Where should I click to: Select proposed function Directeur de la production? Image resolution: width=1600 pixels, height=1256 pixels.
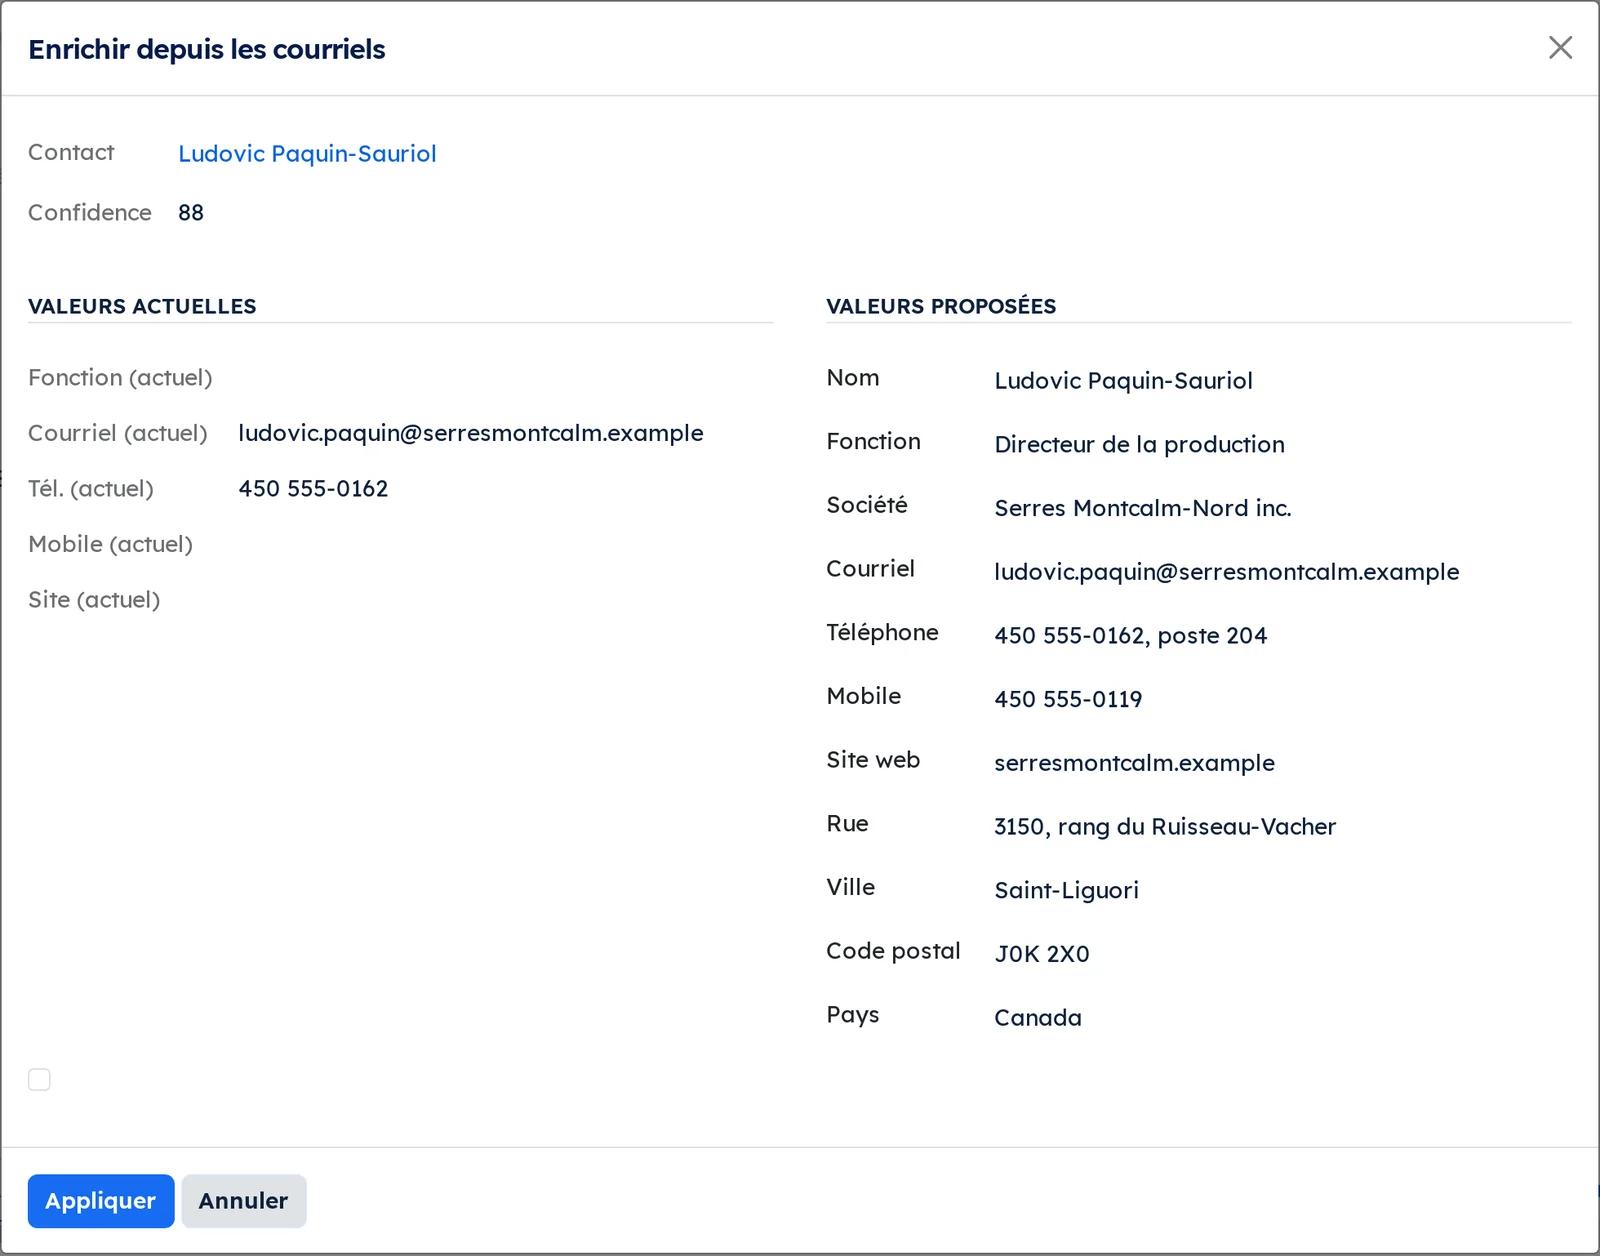[1139, 445]
